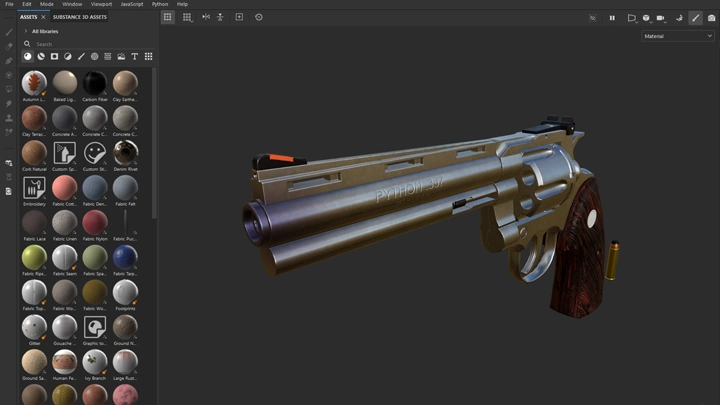
Task: Open the JavaScript menu
Action: click(132, 4)
